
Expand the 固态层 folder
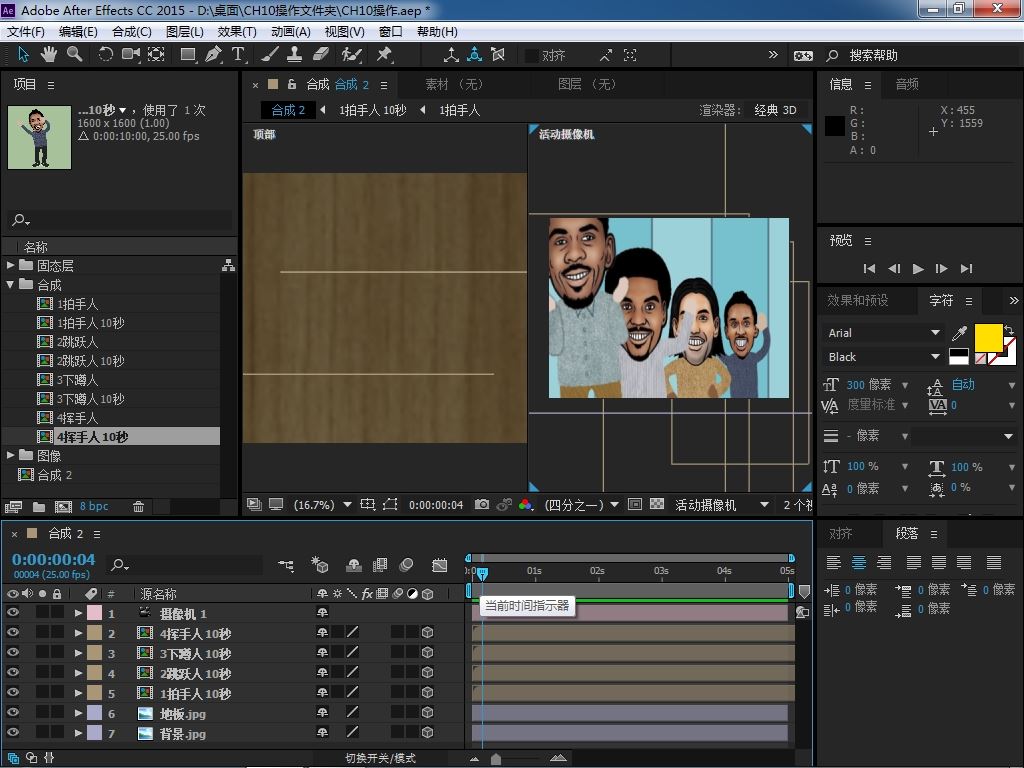point(10,265)
